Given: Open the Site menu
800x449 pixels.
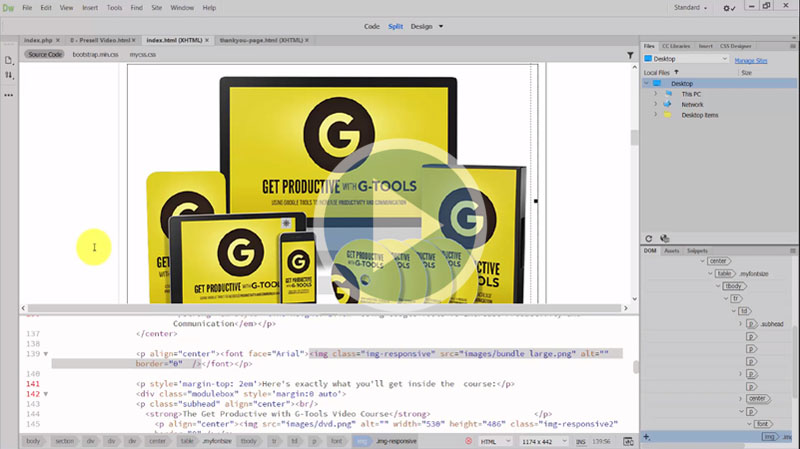Looking at the screenshot, I should 155,8.
